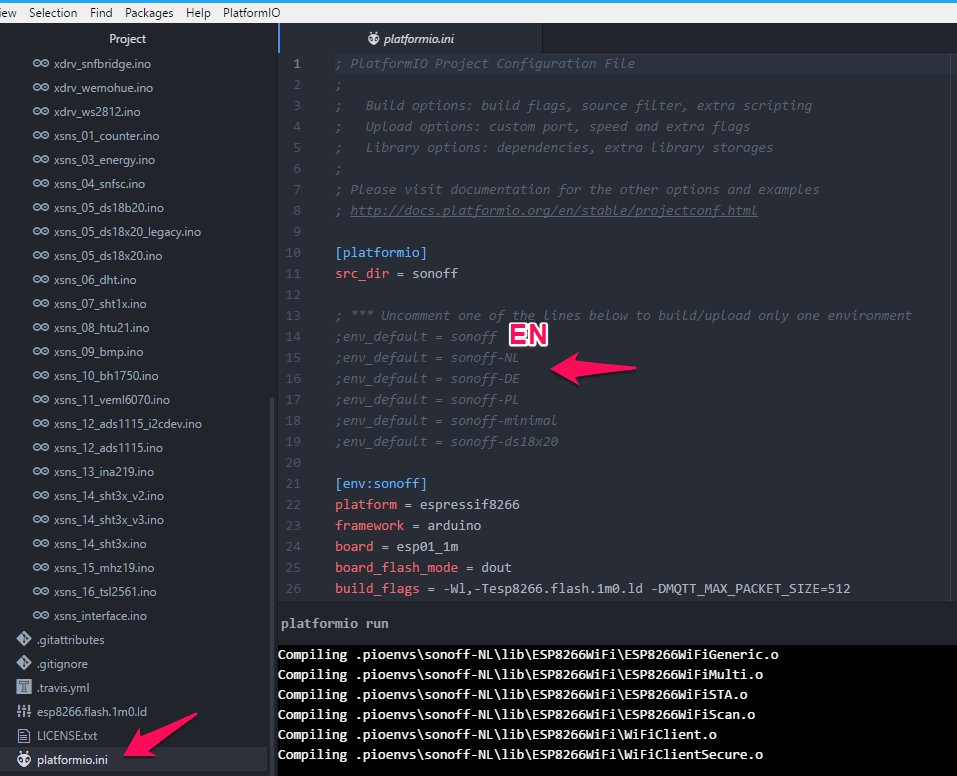Click the Travis icon beside .travis.yml
The width and height of the screenshot is (957, 776).
(x=24, y=687)
